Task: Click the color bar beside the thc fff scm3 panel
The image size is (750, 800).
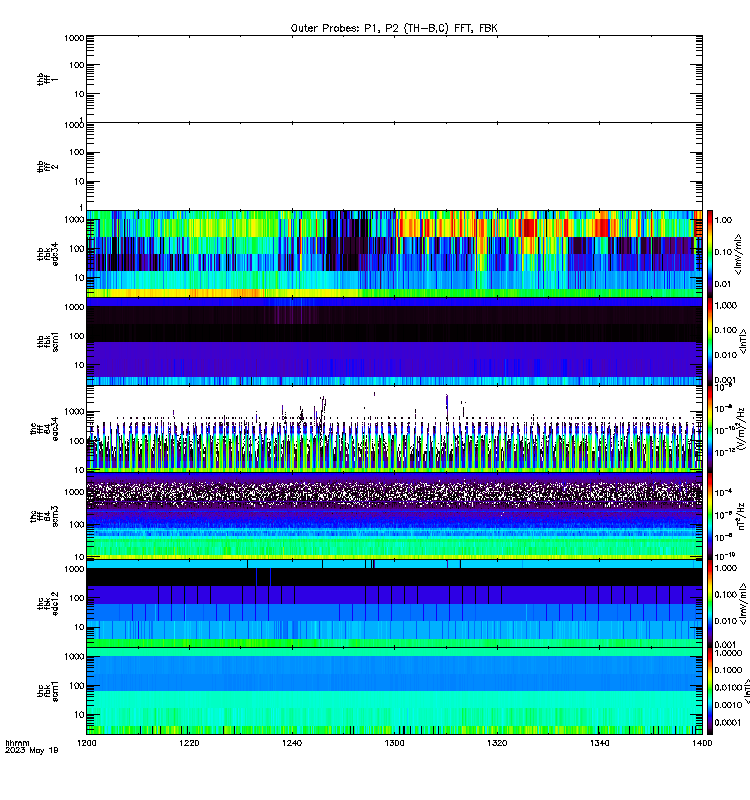Action: point(710,516)
